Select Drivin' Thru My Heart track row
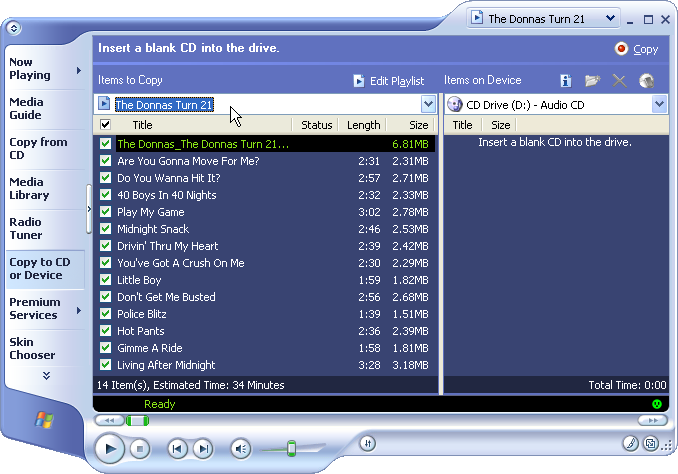Screen dimensions: 678x474 pyautogui.click(x=264, y=246)
